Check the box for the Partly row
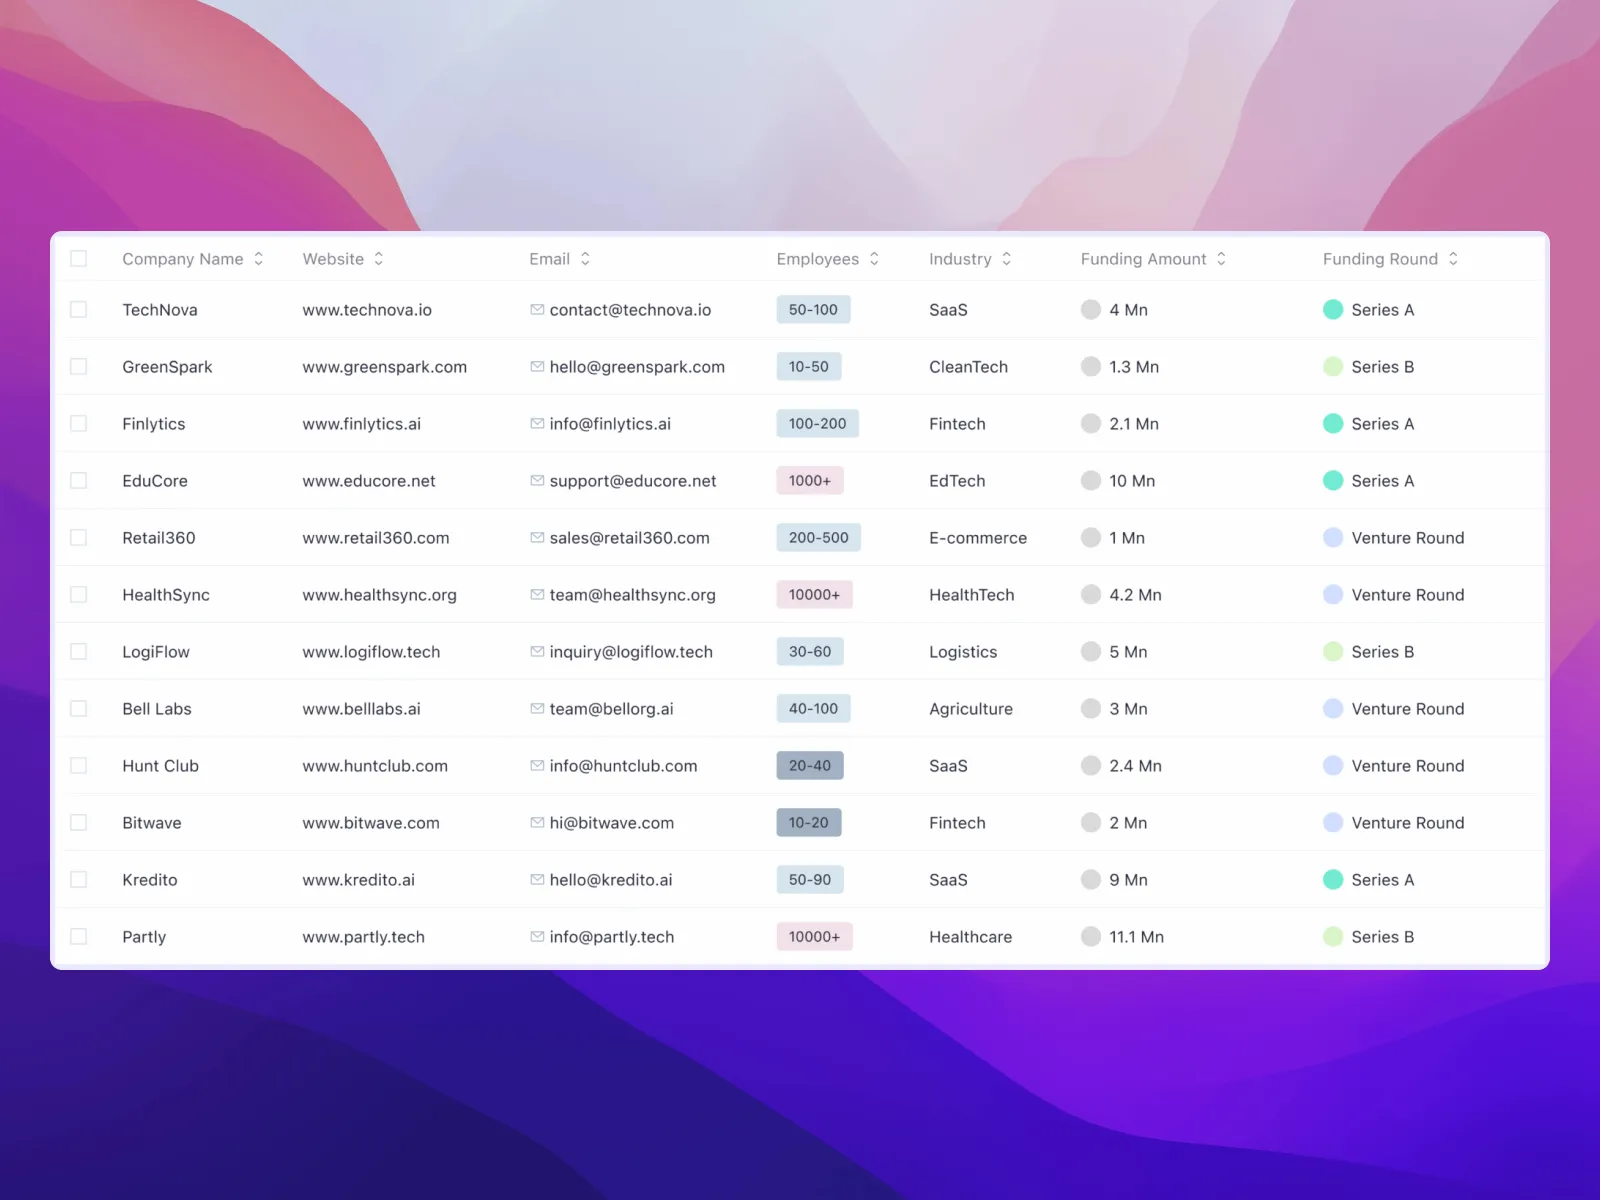The height and width of the screenshot is (1200, 1600). pos(79,937)
